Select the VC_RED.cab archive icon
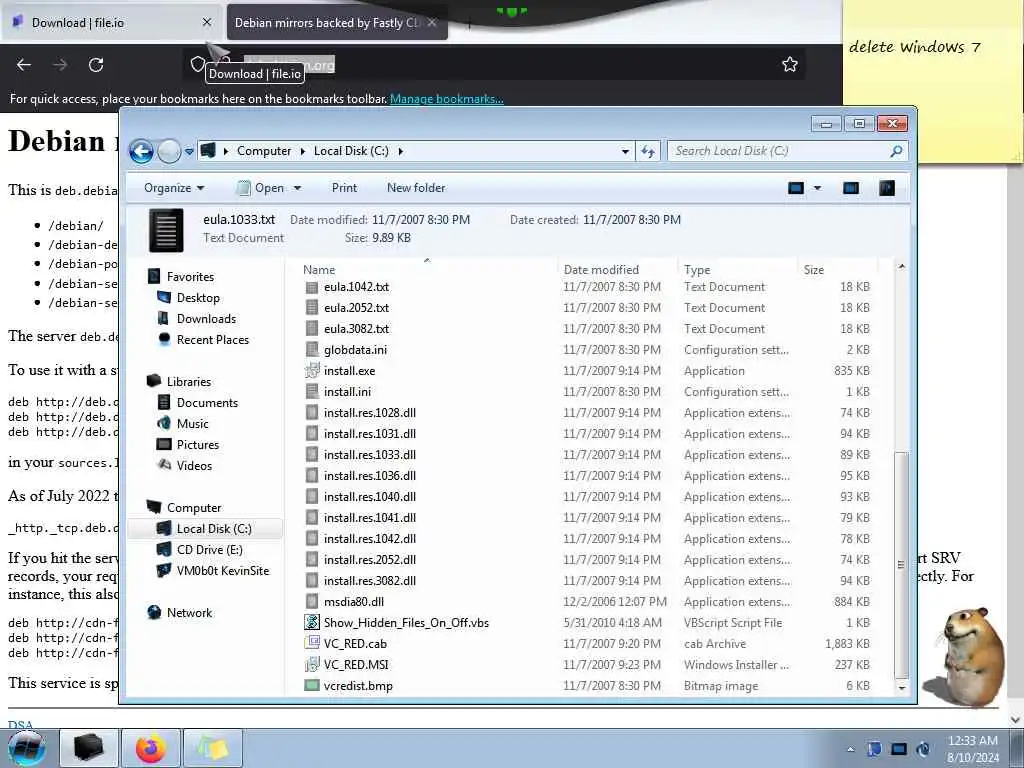The height and width of the screenshot is (768, 1024). click(312, 643)
